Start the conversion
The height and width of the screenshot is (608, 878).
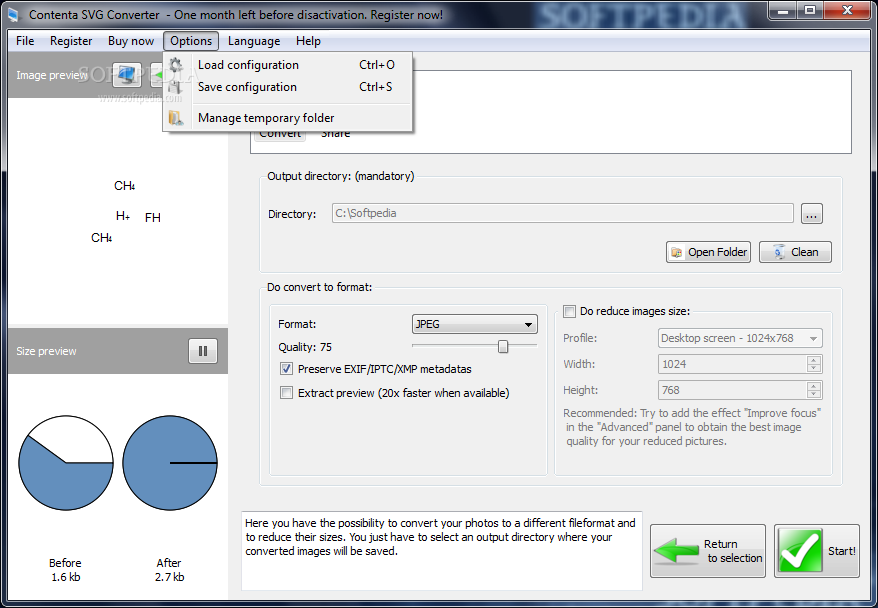click(816, 551)
